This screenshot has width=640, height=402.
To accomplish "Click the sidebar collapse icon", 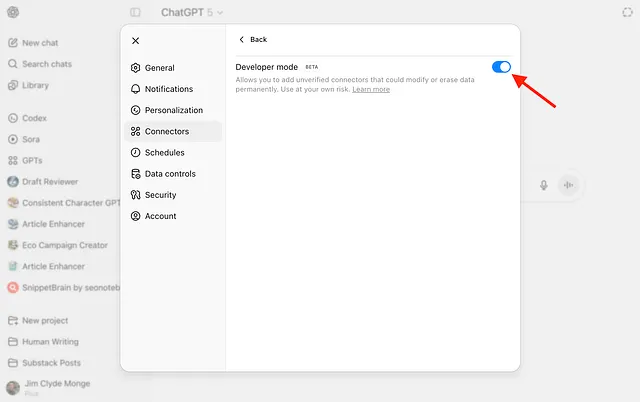I will (135, 13).
